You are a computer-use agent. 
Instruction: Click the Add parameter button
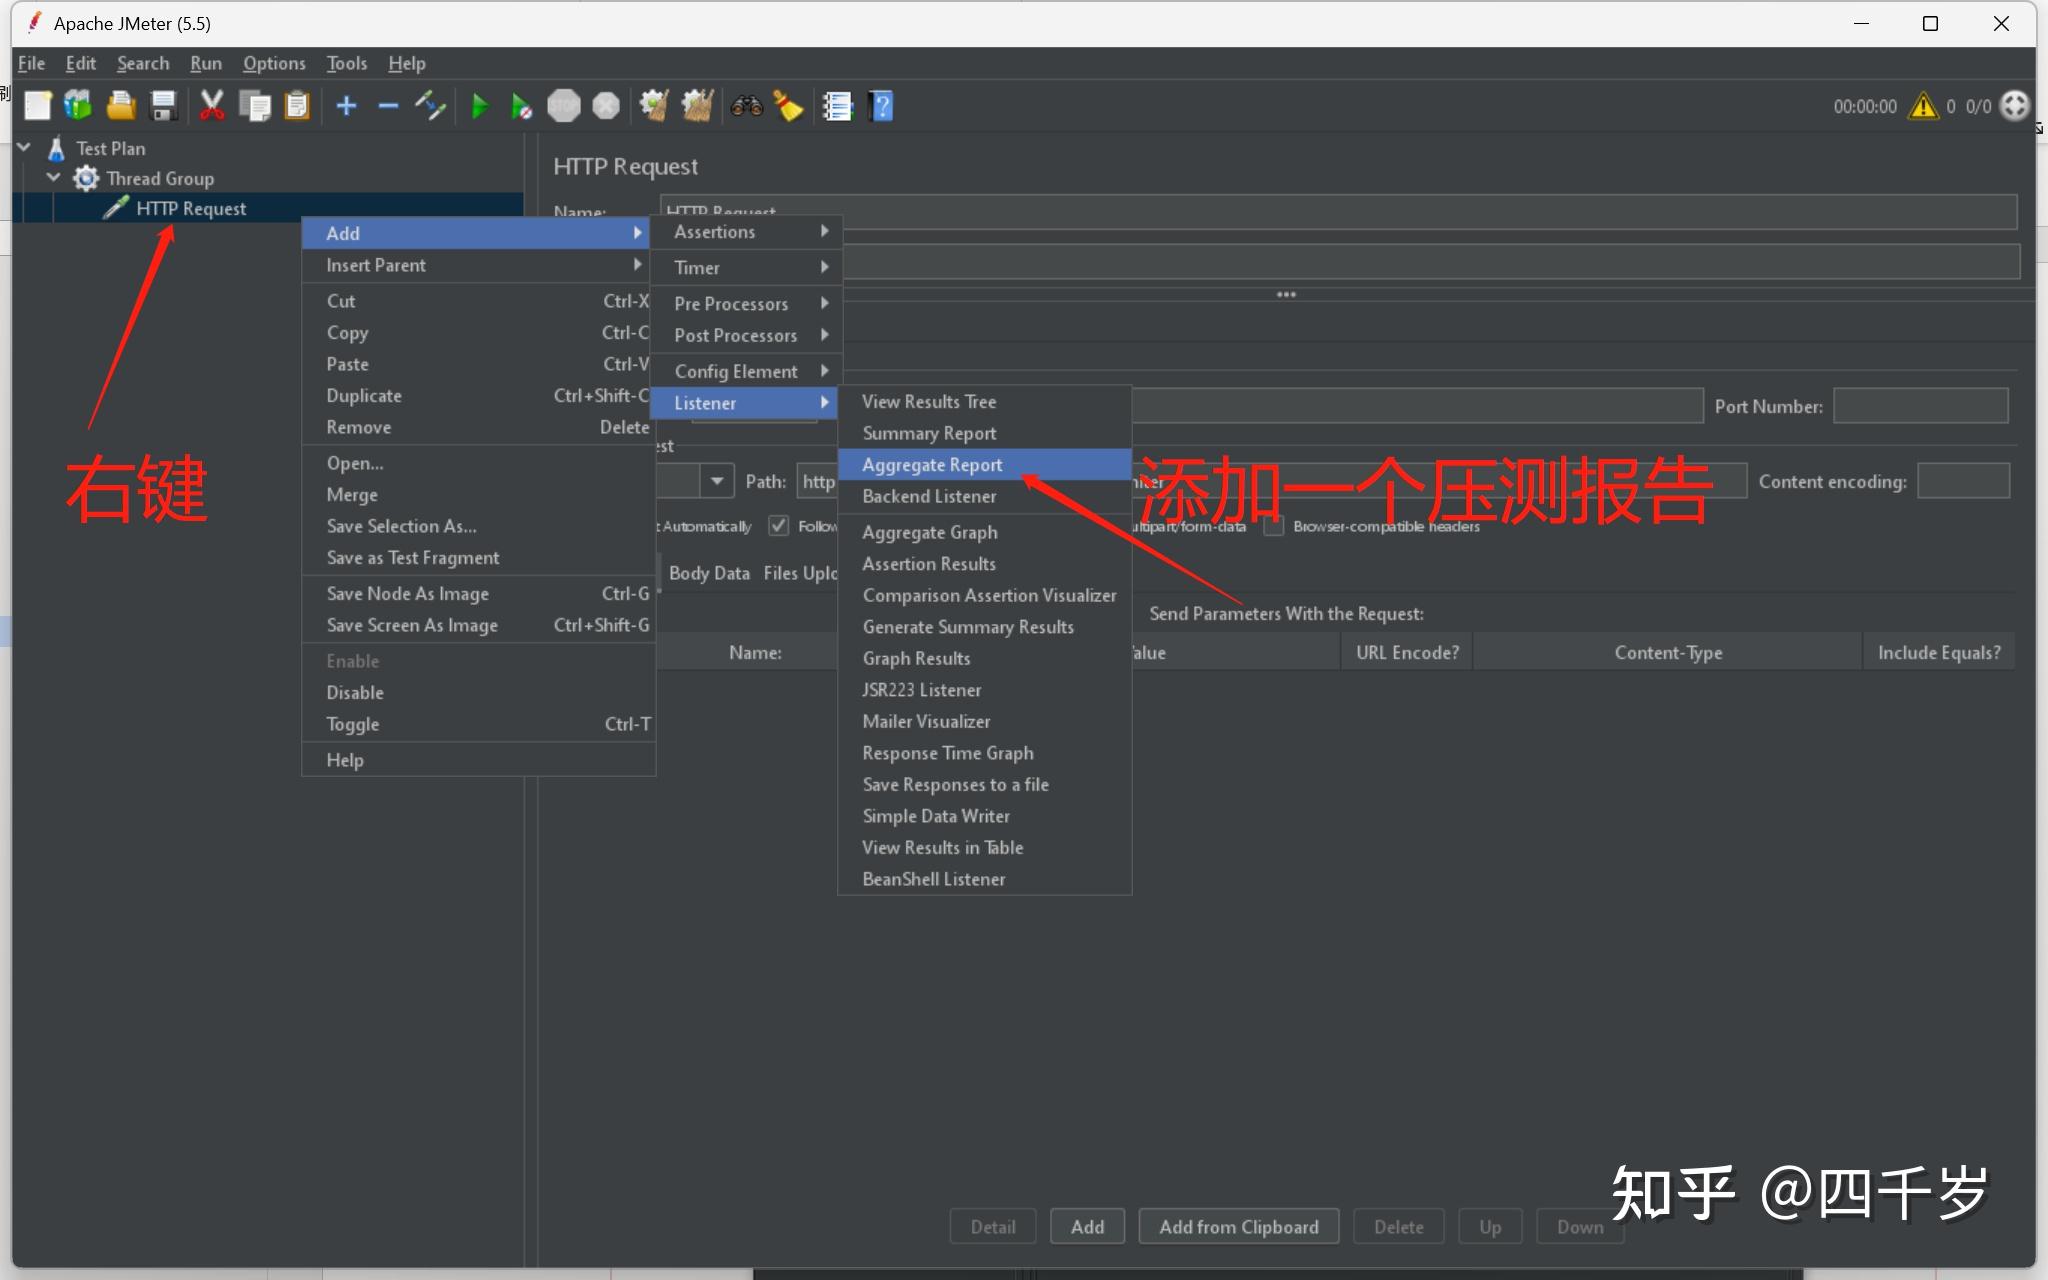click(x=1087, y=1227)
